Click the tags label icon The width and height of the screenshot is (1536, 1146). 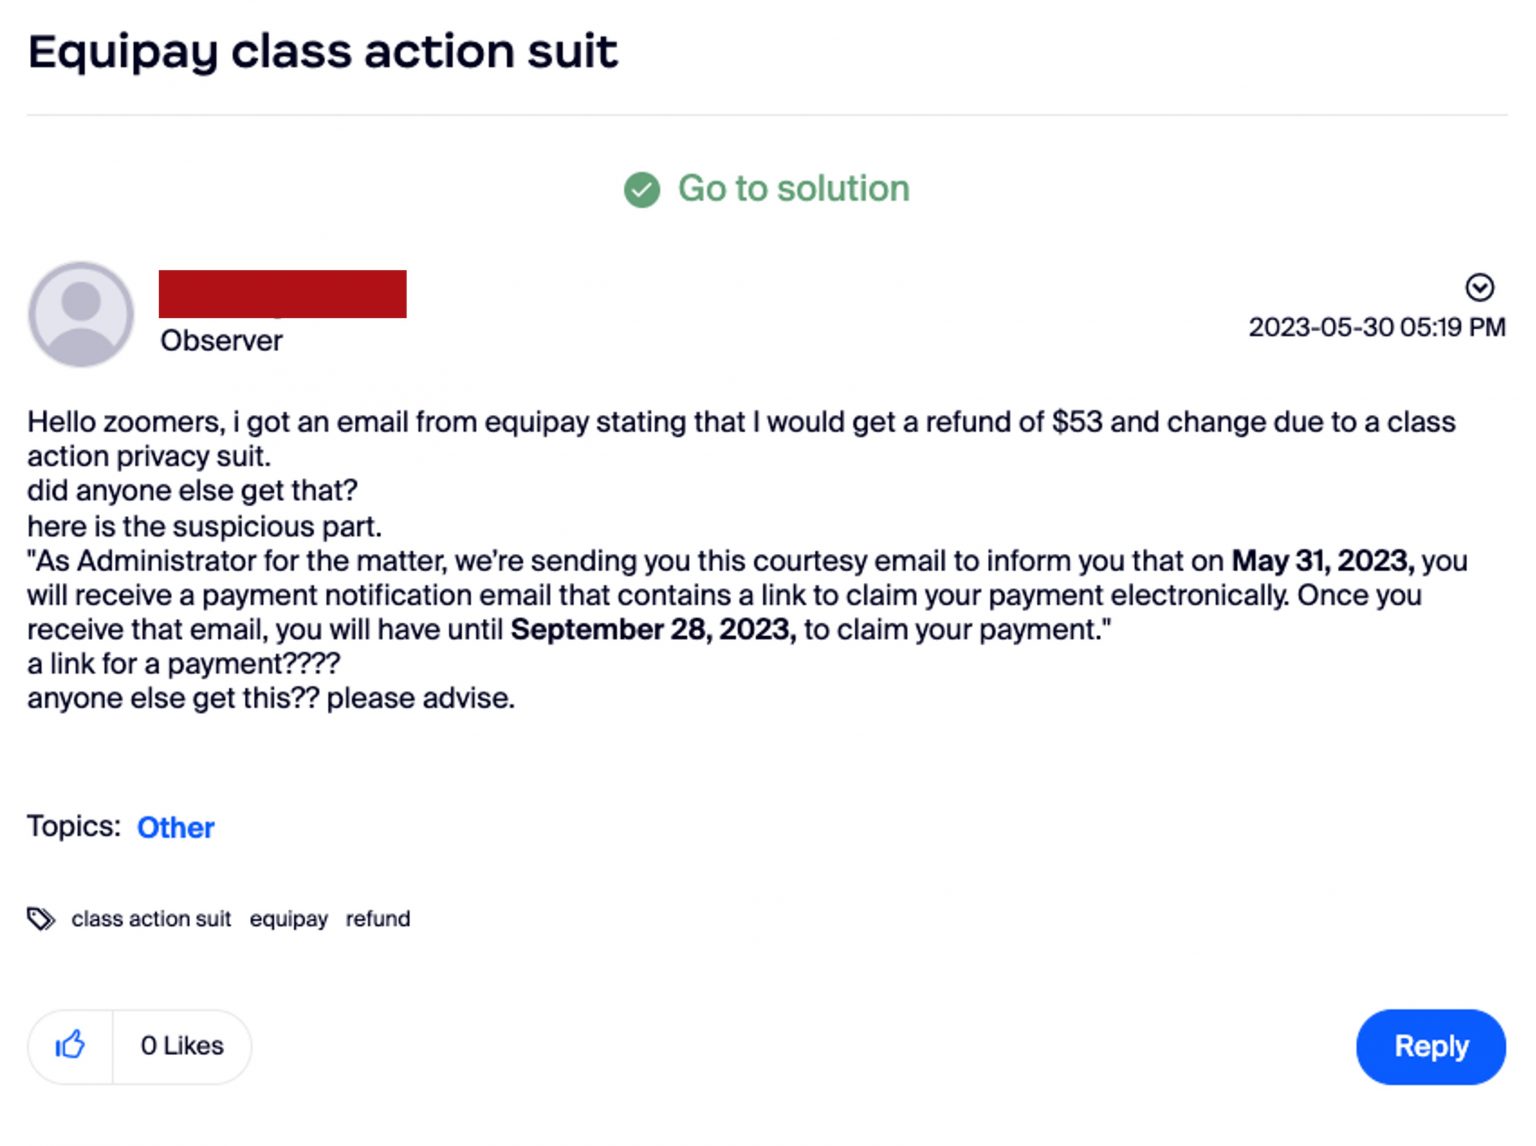click(41, 919)
